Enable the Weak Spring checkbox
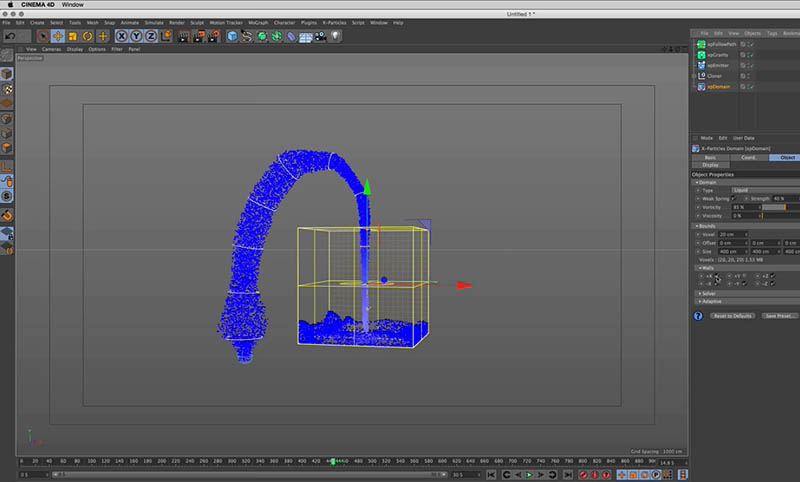Viewport: 800px width, 482px height. click(732, 198)
